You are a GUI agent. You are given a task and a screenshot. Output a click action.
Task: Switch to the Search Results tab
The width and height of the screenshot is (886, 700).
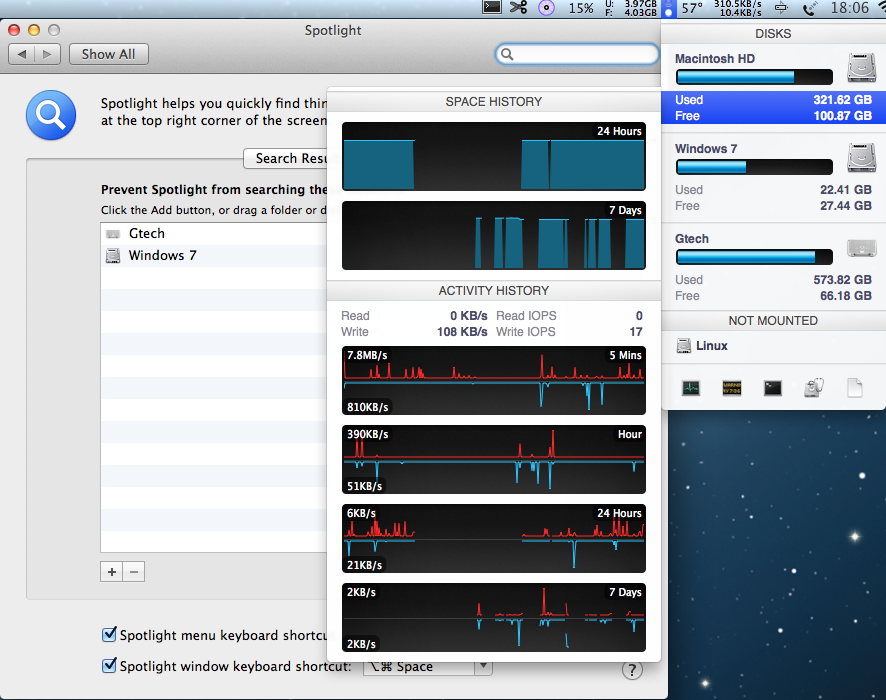pos(287,158)
